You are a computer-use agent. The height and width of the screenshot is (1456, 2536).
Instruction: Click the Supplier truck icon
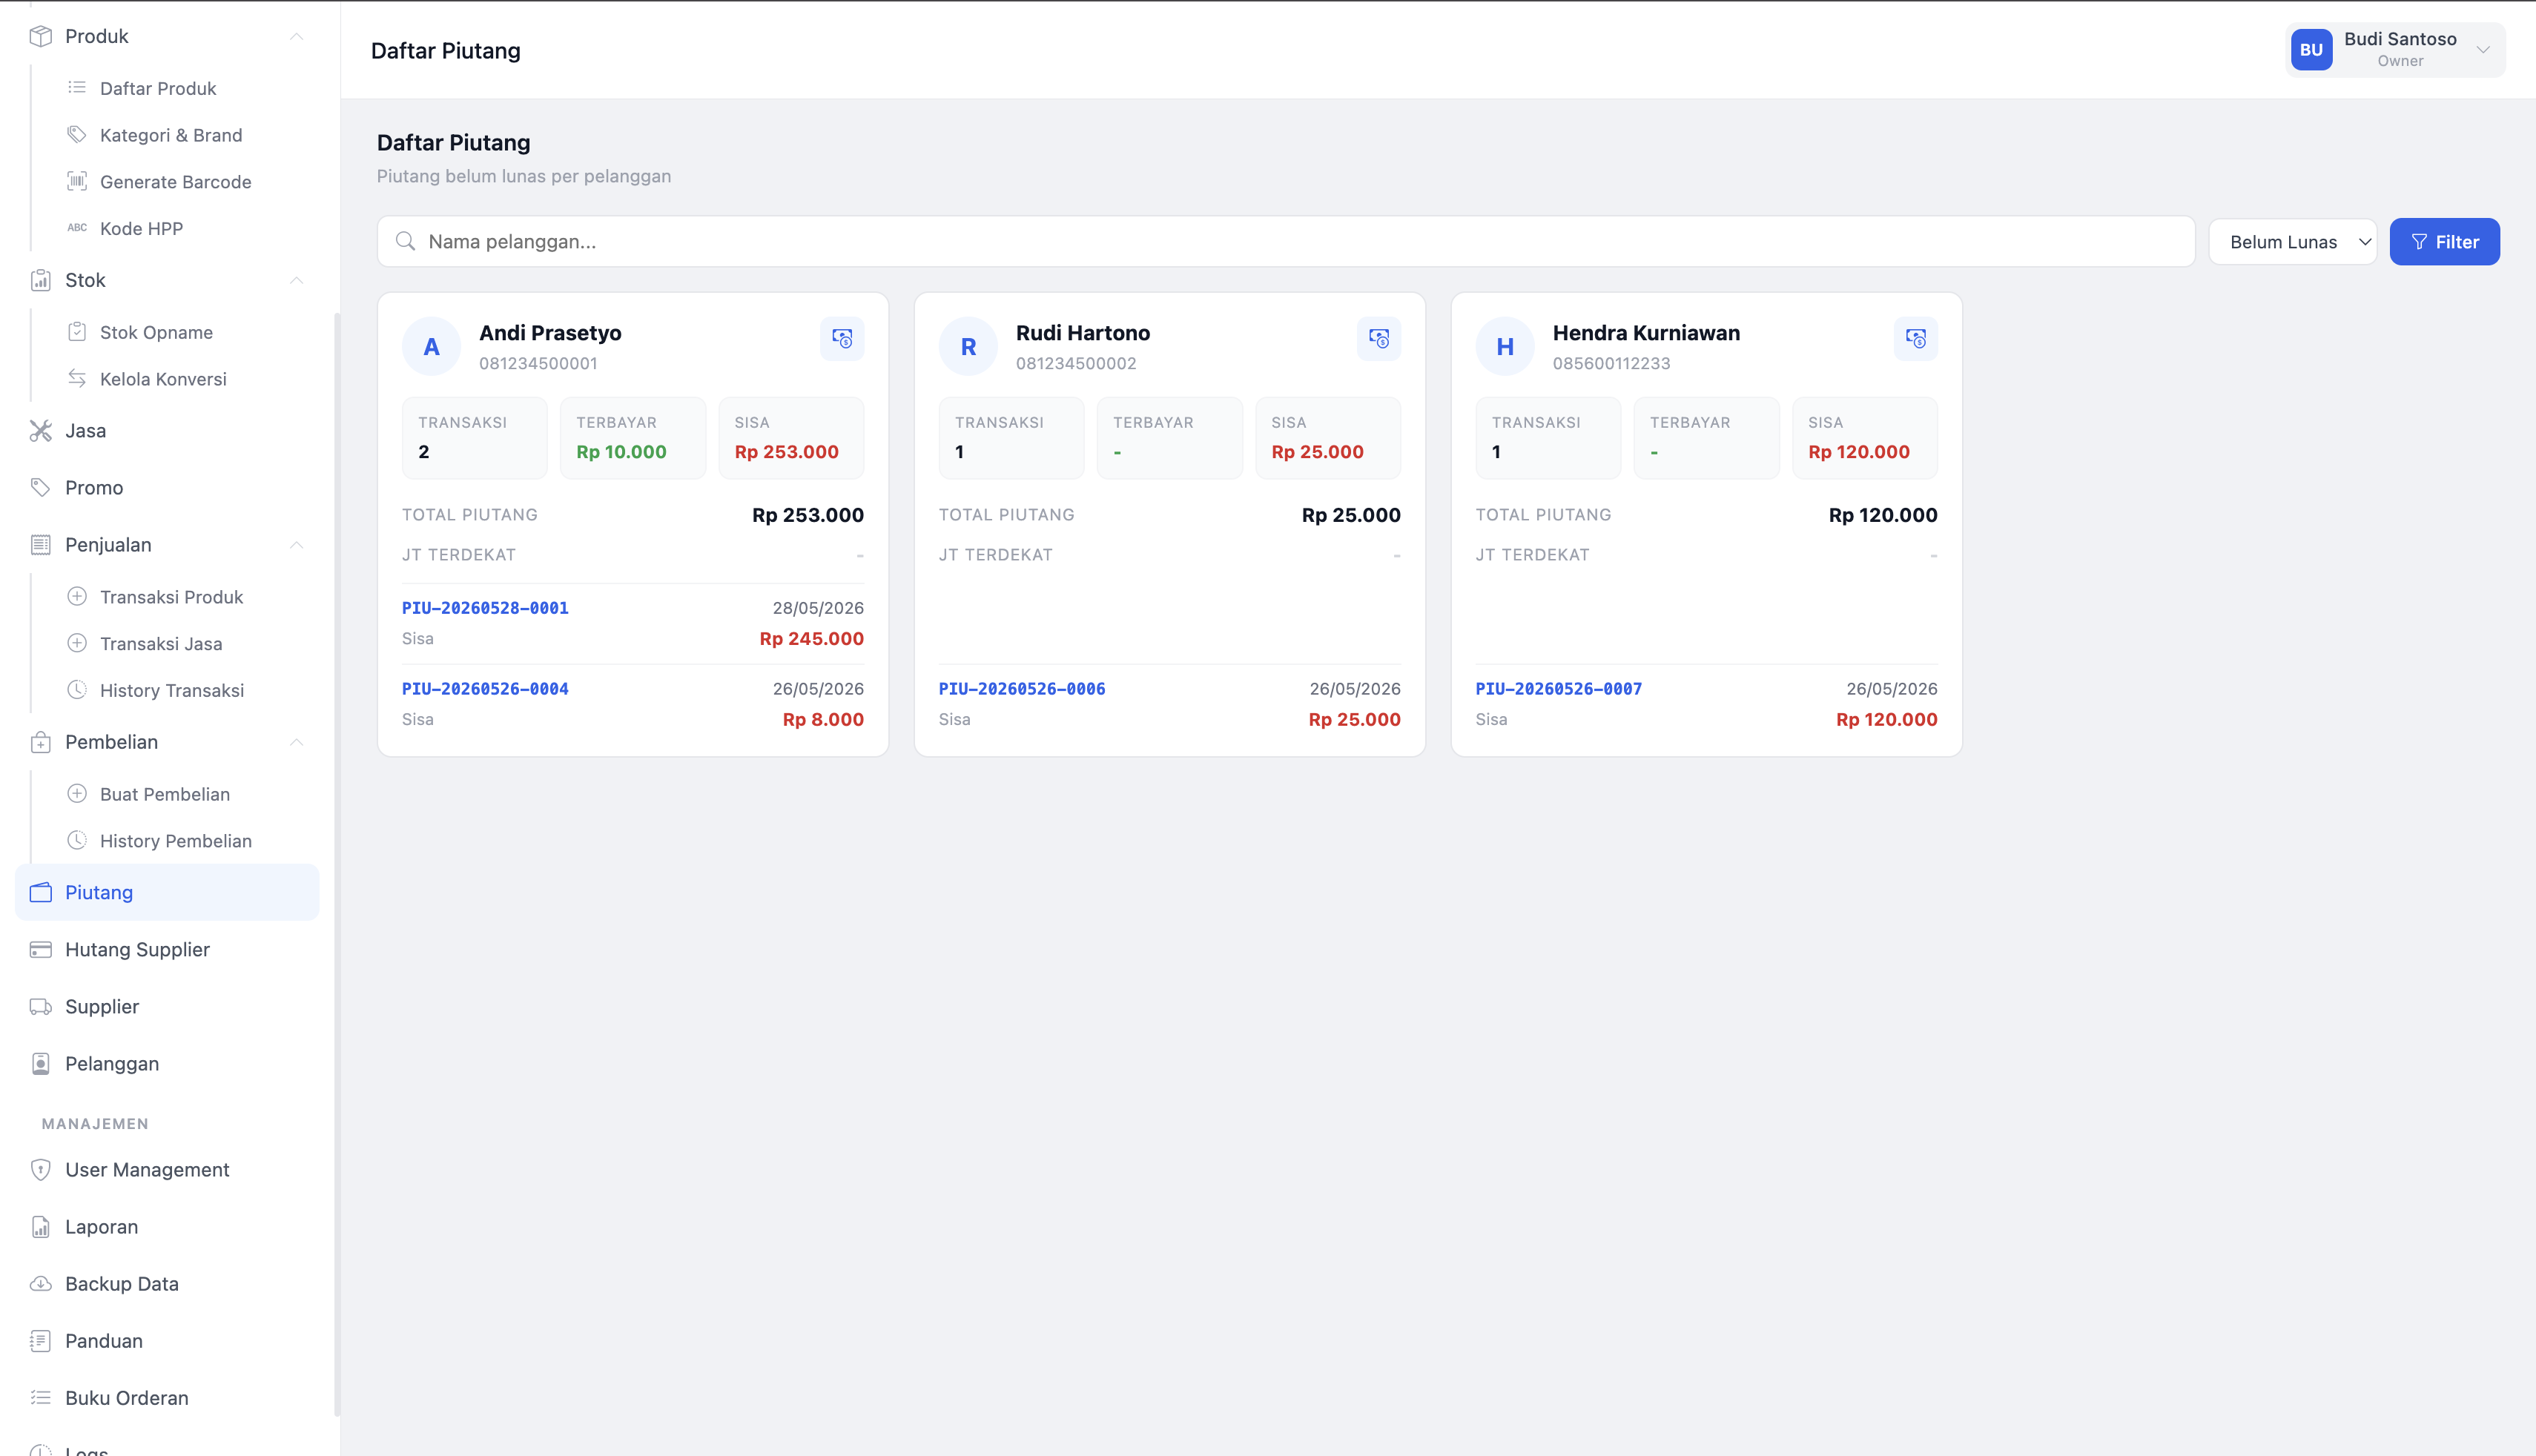pos(40,1006)
